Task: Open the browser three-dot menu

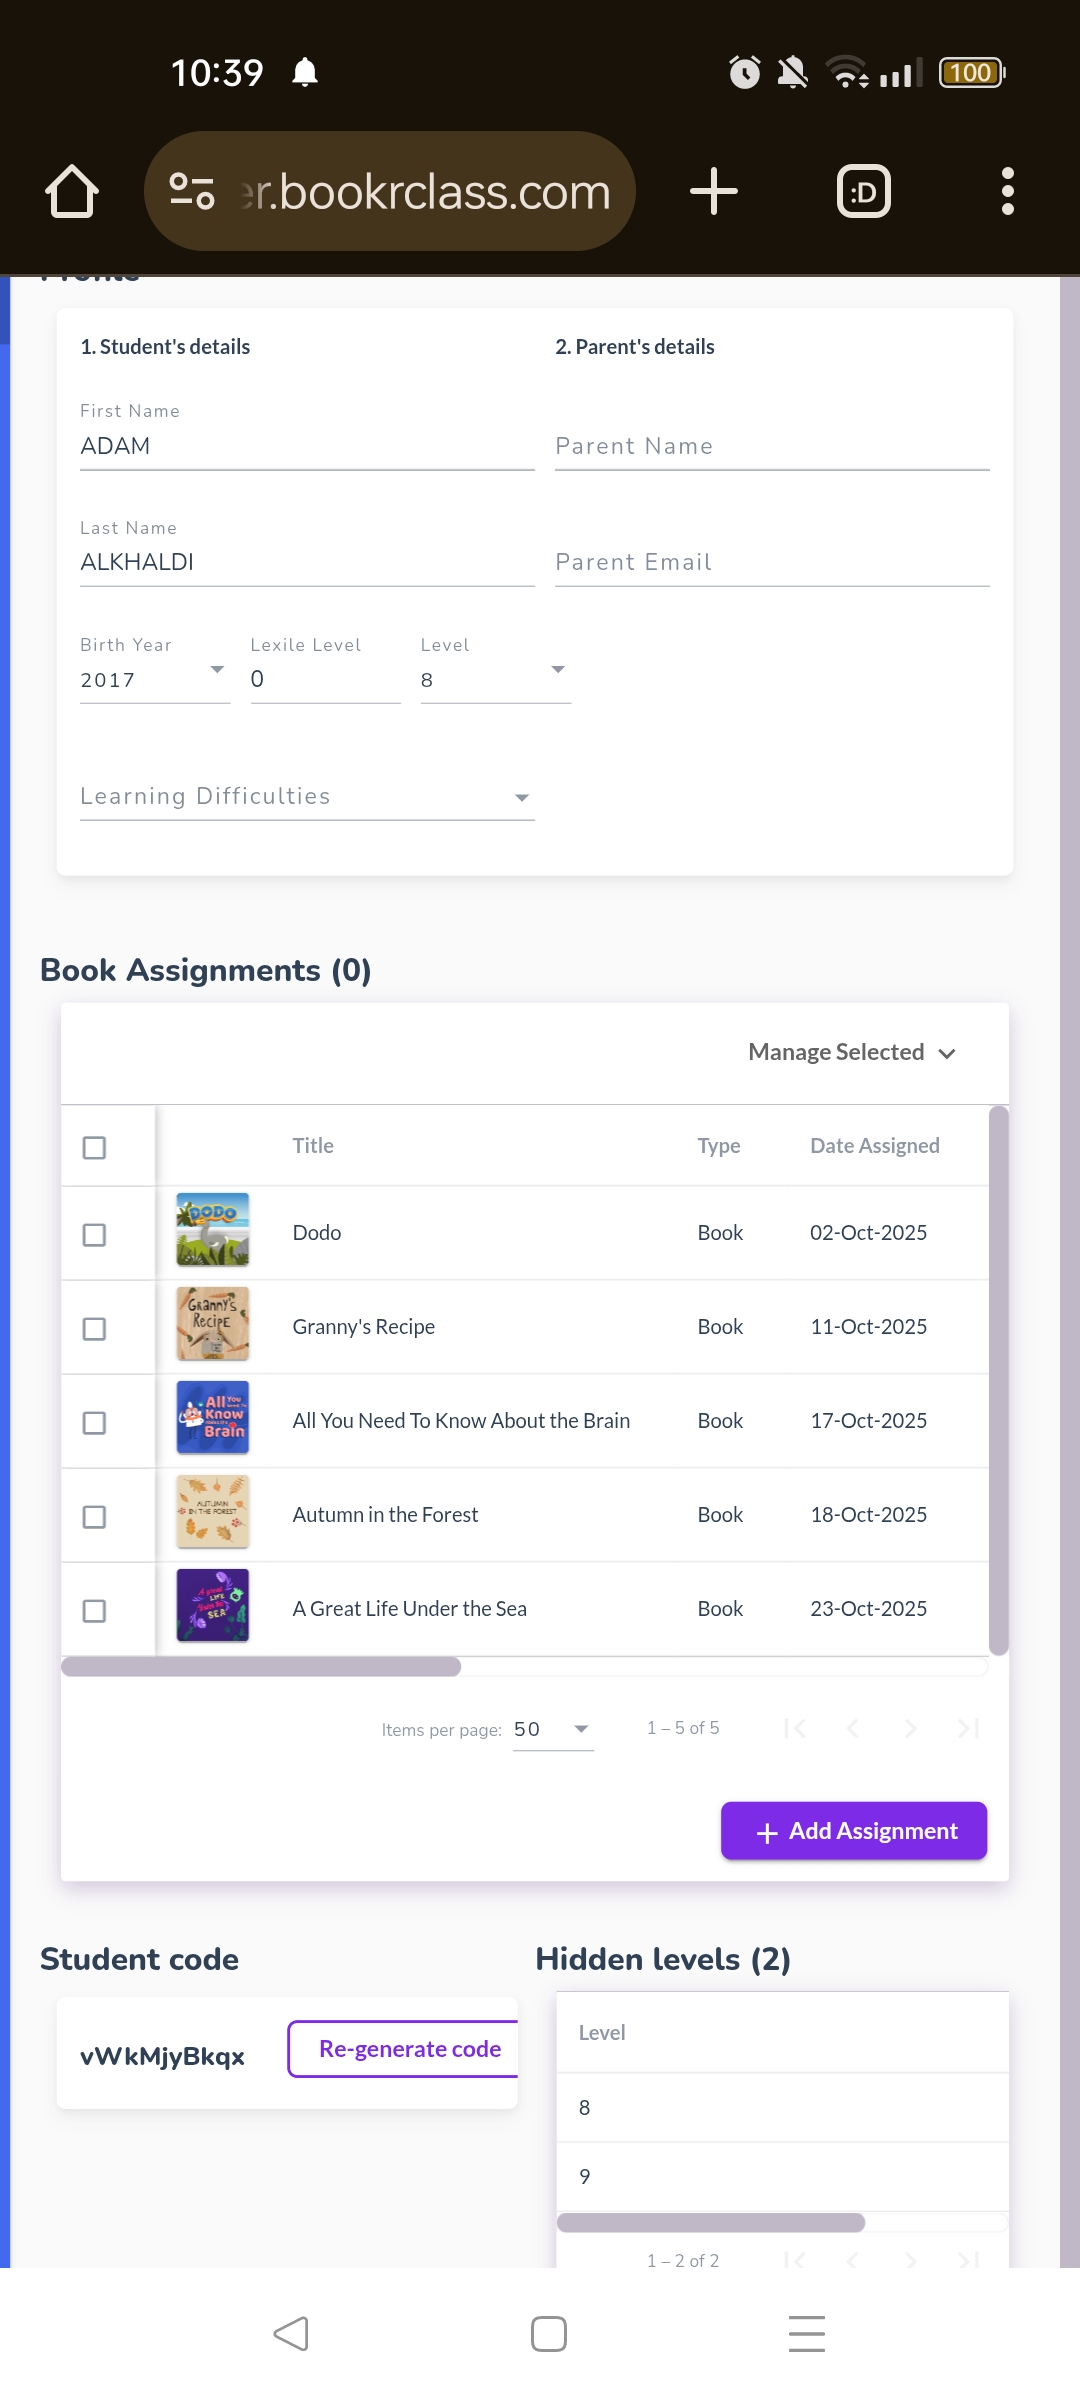Action: 1007,191
